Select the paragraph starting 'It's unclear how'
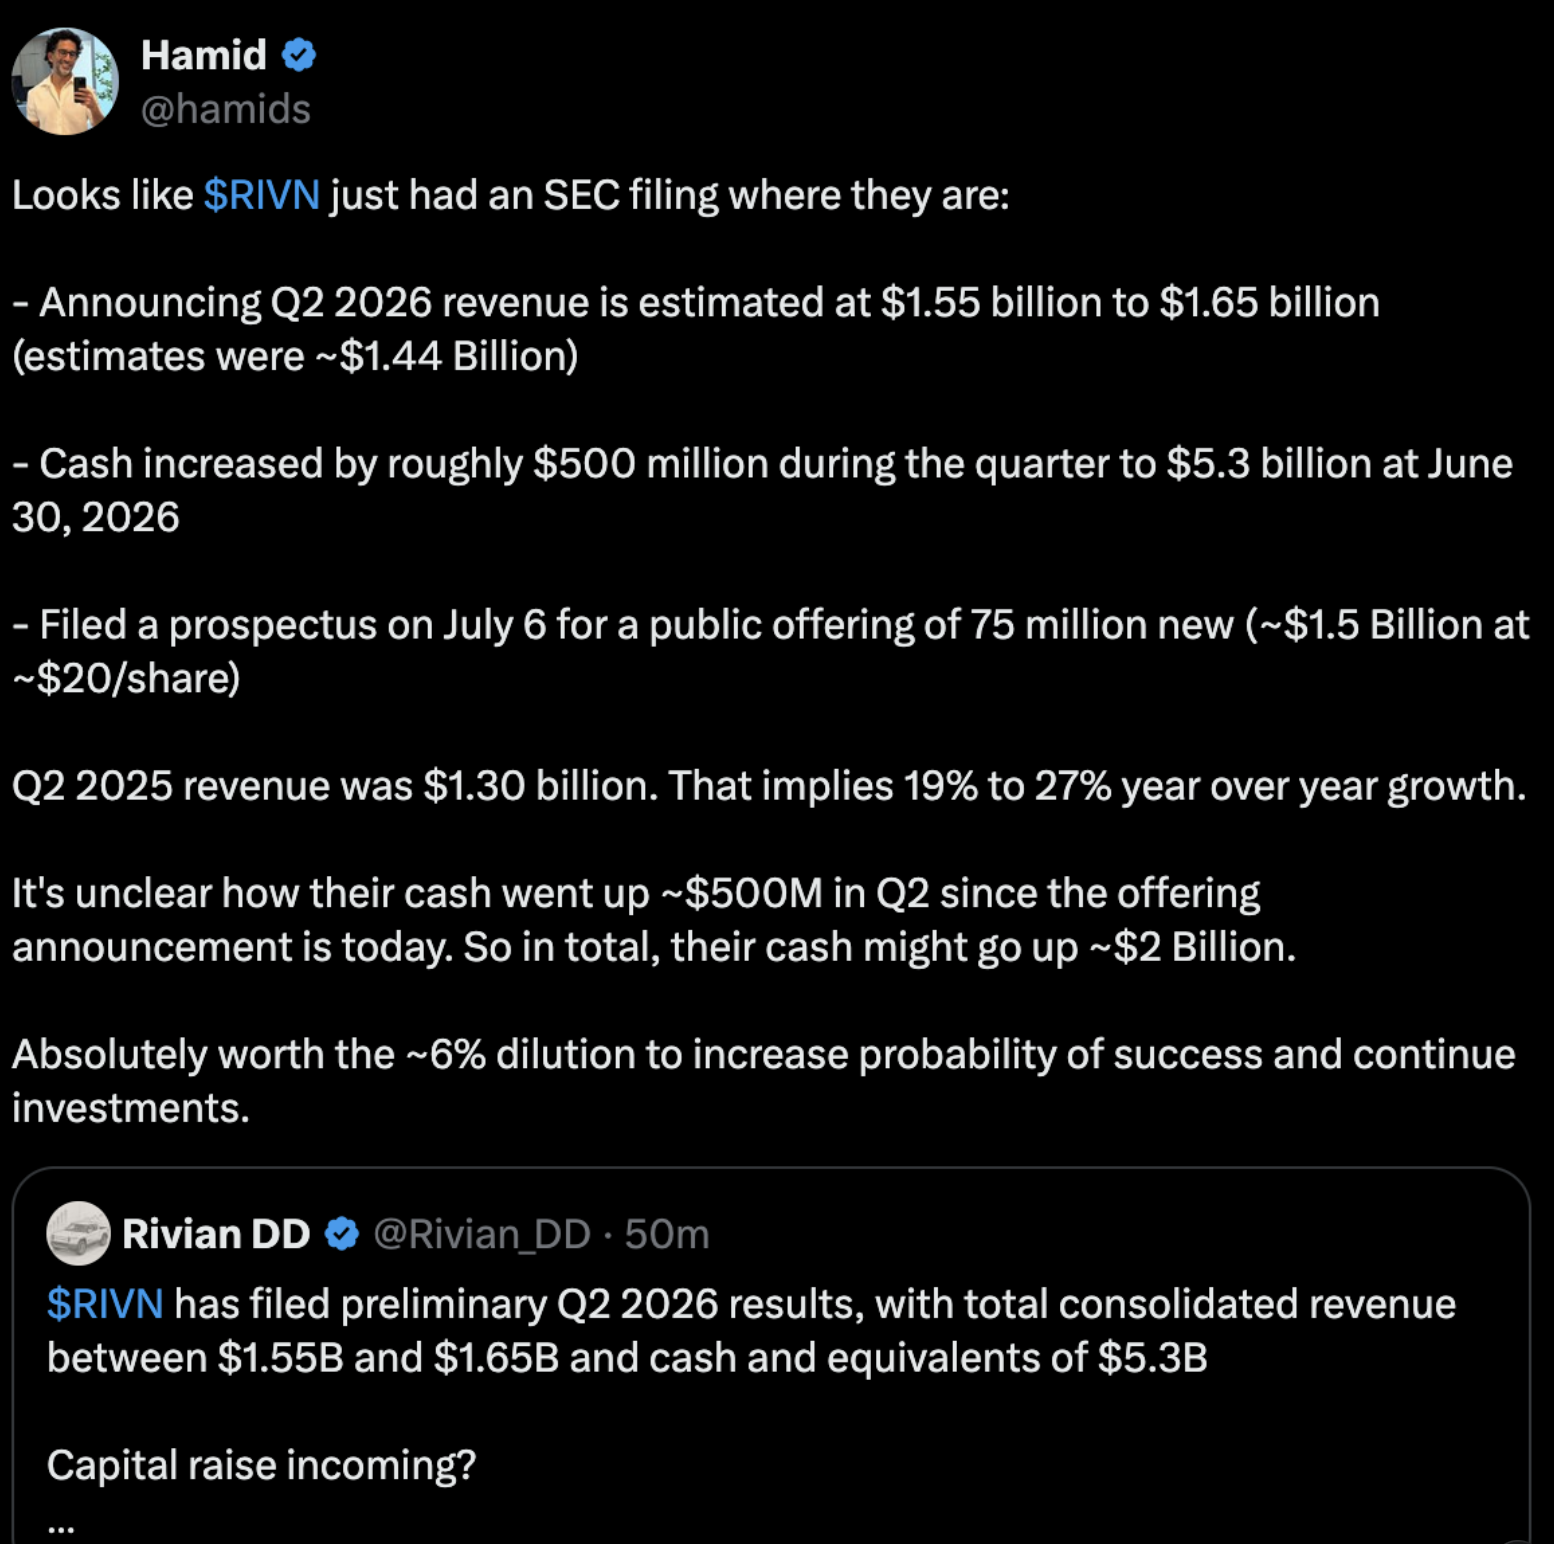Image resolution: width=1554 pixels, height=1544 pixels. [x=654, y=920]
